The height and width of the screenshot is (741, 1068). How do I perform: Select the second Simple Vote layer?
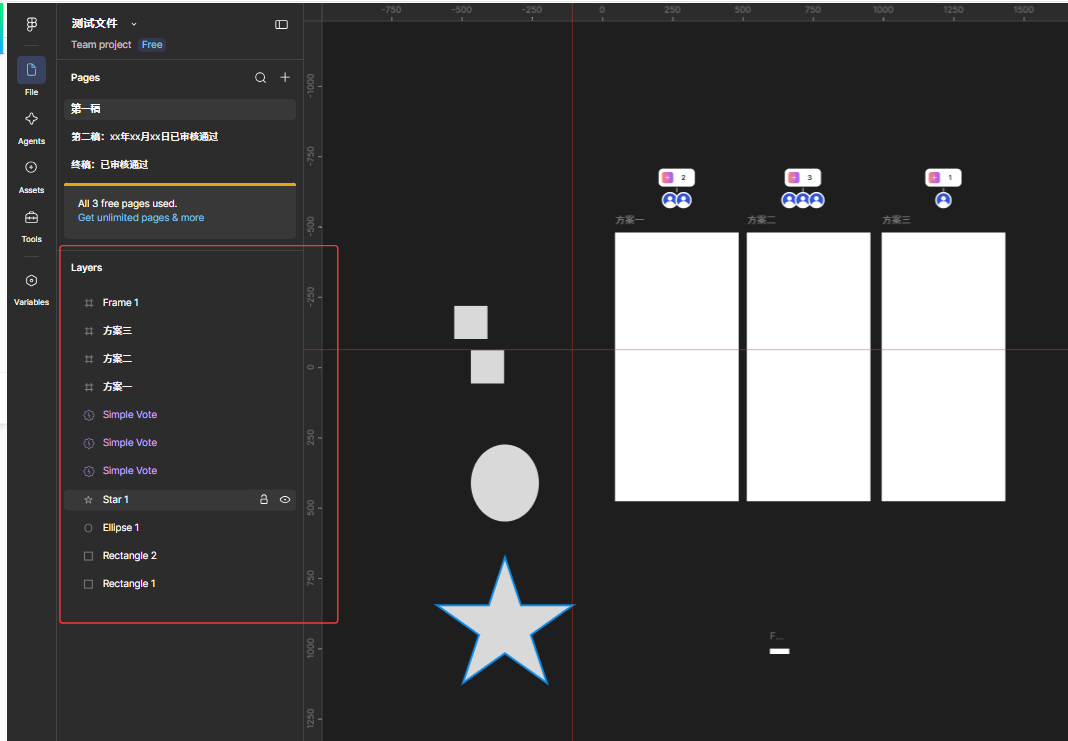tap(180, 443)
